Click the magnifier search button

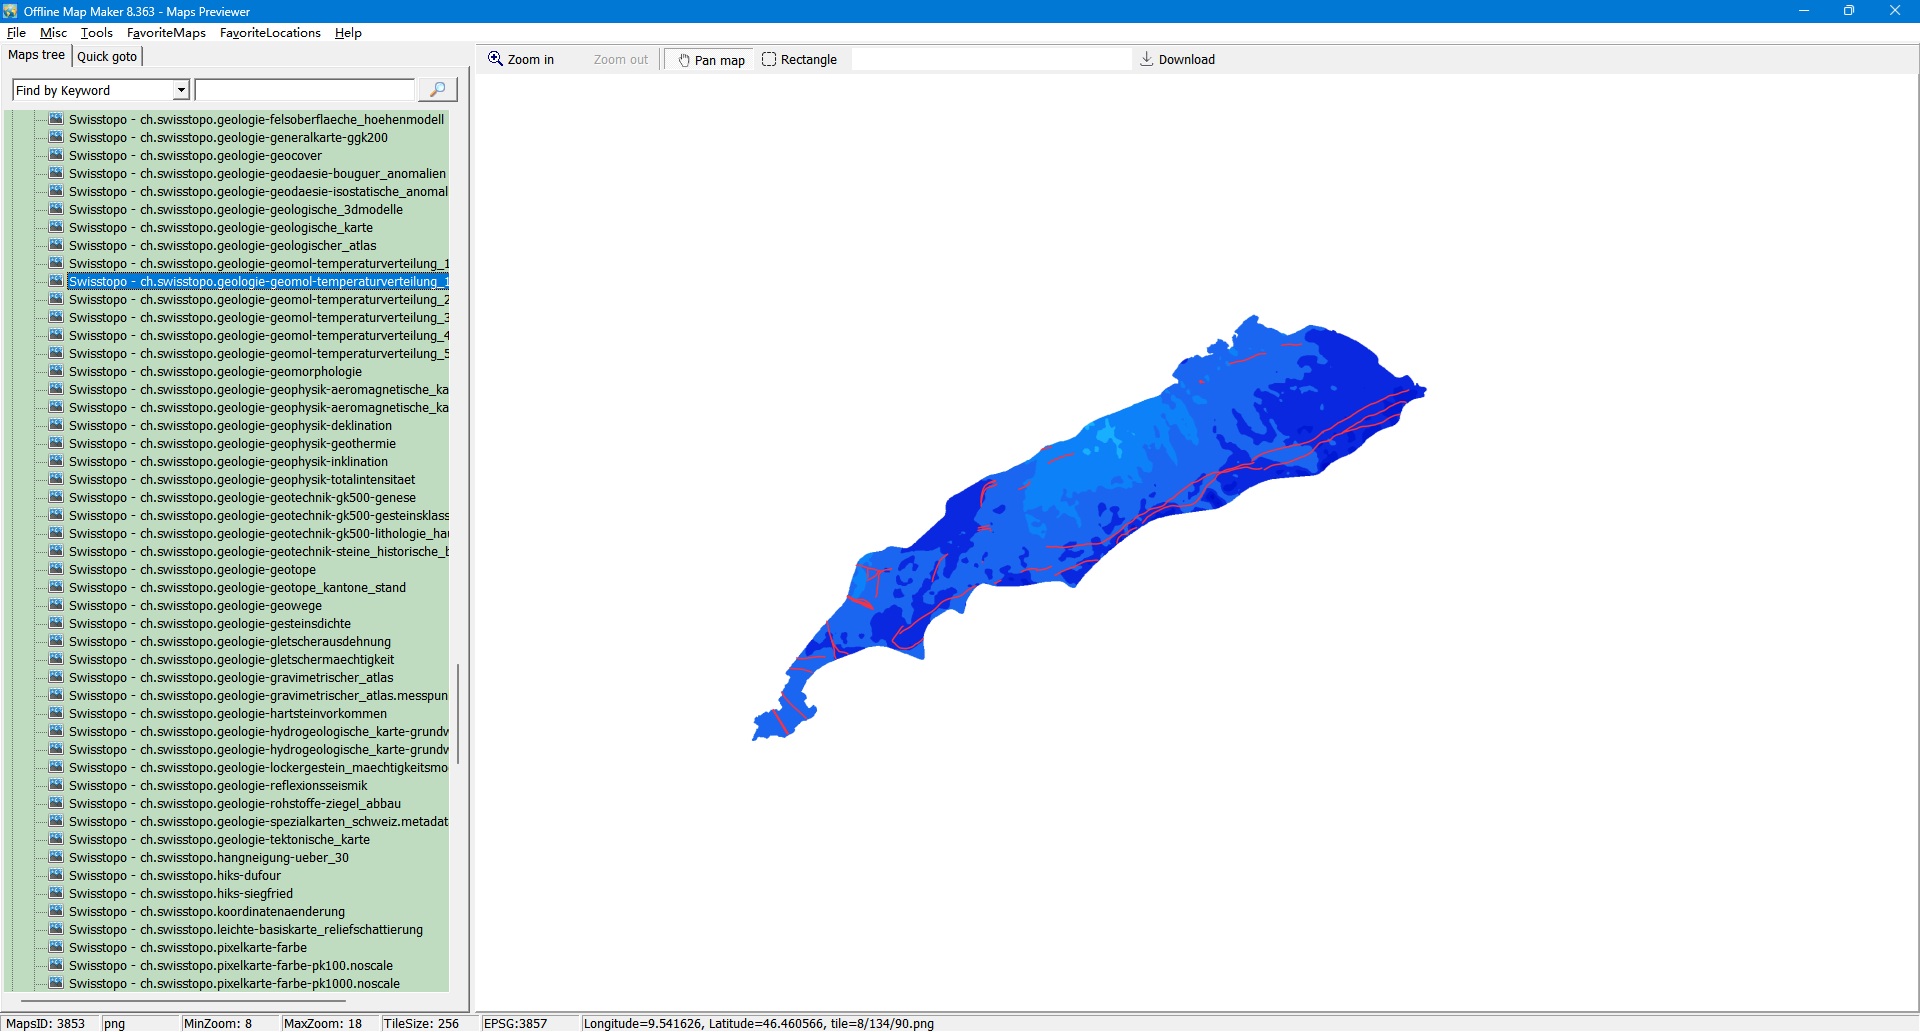click(x=437, y=90)
